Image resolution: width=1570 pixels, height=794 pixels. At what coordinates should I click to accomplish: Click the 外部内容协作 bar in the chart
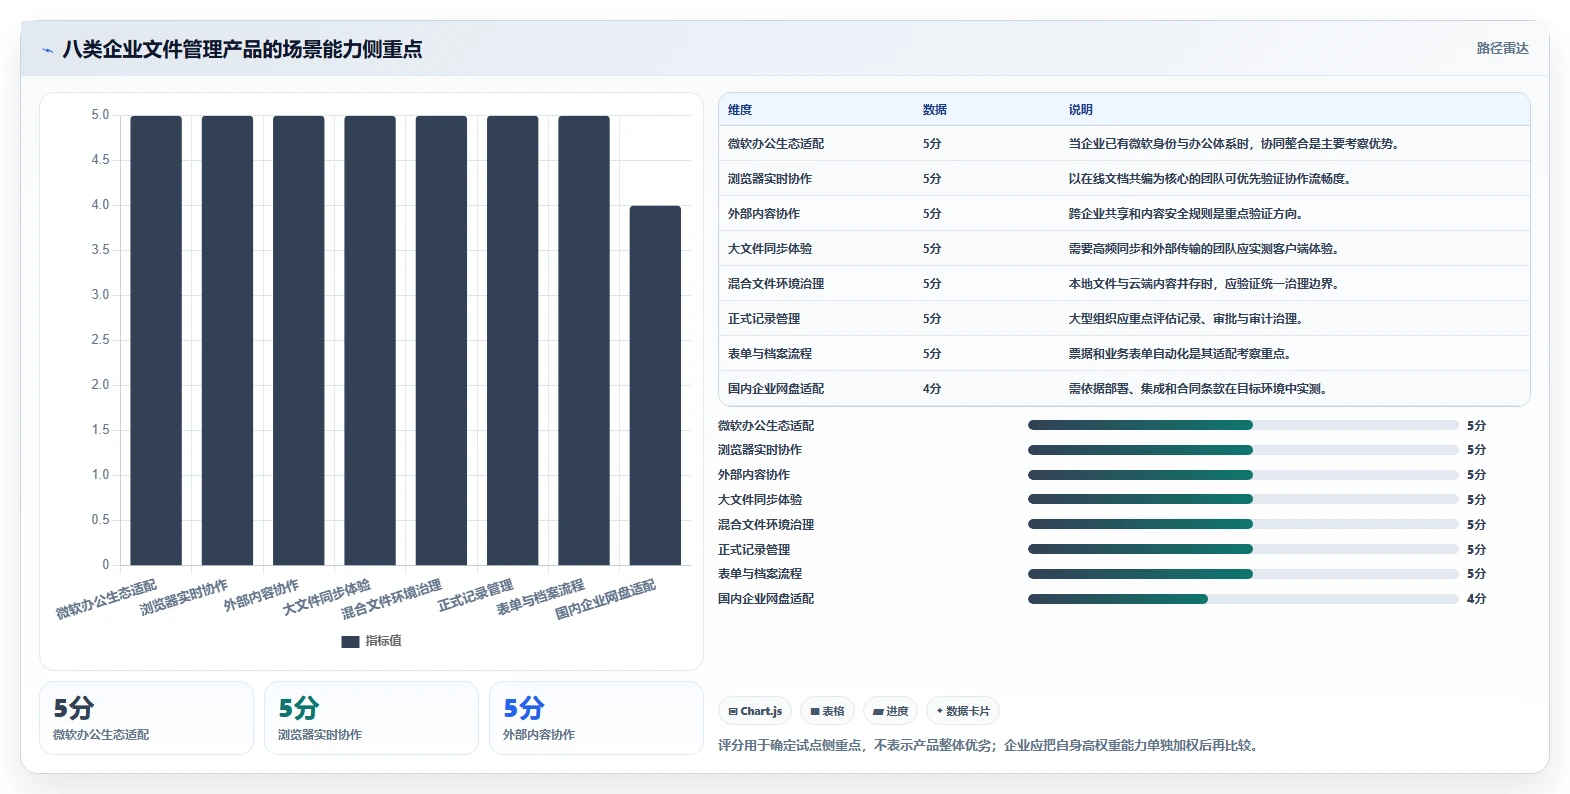pyautogui.click(x=299, y=340)
